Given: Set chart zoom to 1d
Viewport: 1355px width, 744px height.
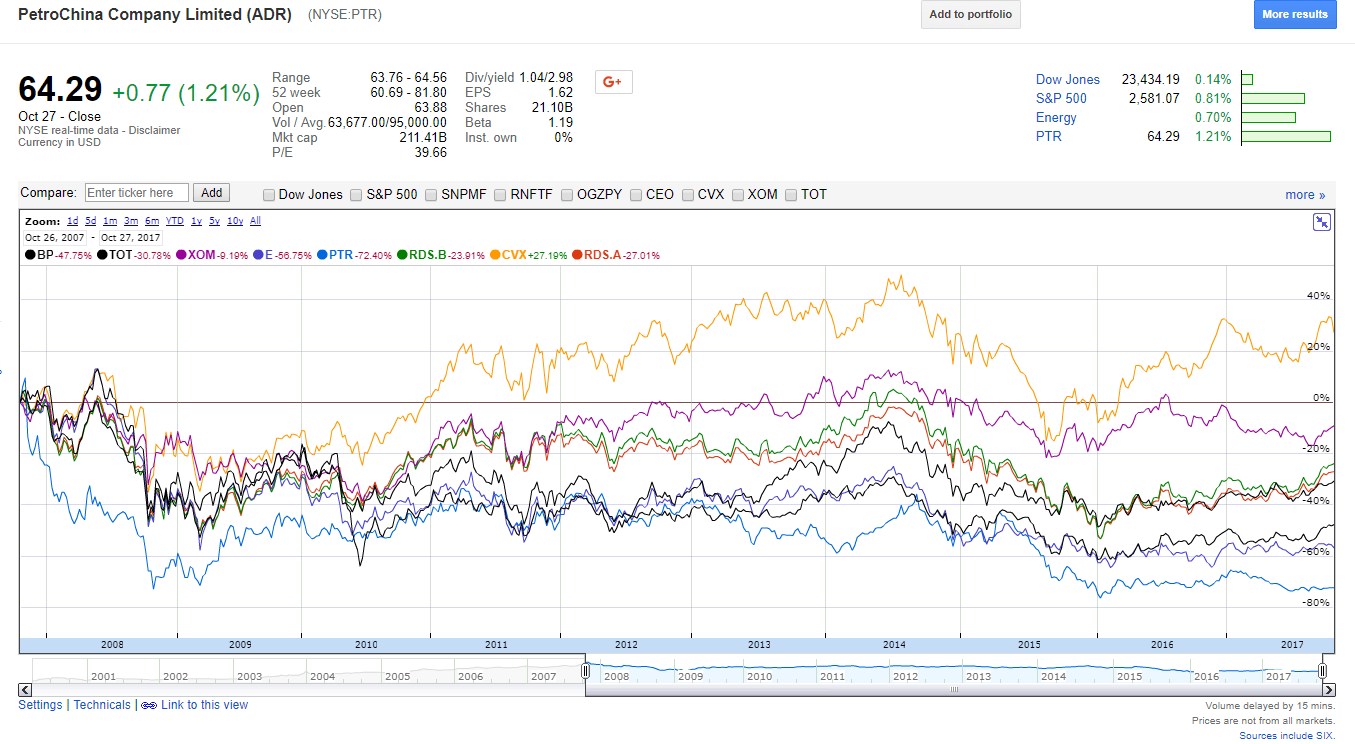Looking at the screenshot, I should pyautogui.click(x=73, y=221).
